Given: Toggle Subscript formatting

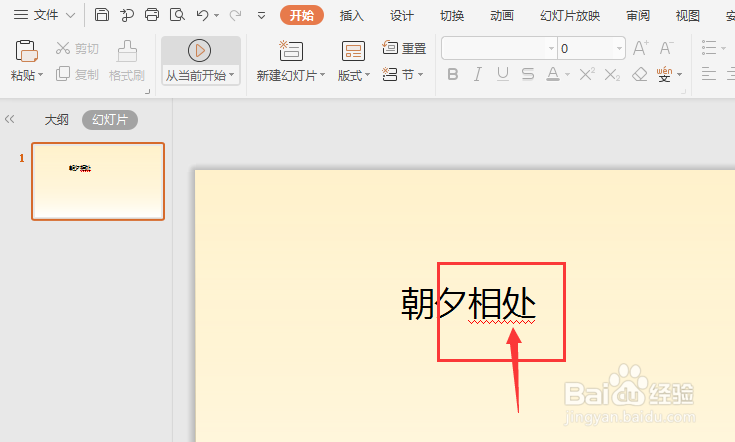Looking at the screenshot, I should [612, 74].
